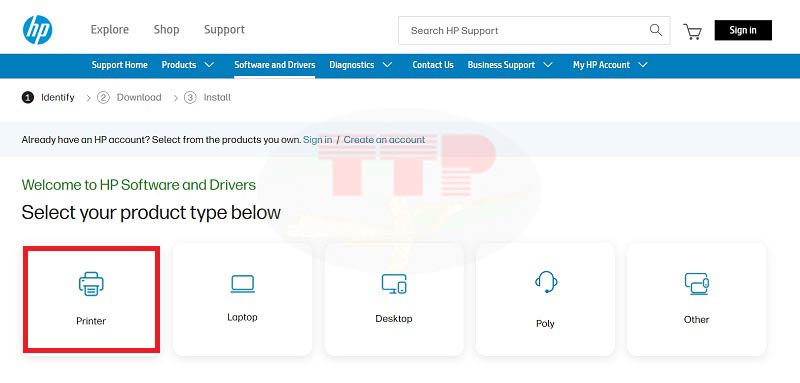Select the Poly headset icon
Screen dimensions: 800x383
[x=545, y=282]
